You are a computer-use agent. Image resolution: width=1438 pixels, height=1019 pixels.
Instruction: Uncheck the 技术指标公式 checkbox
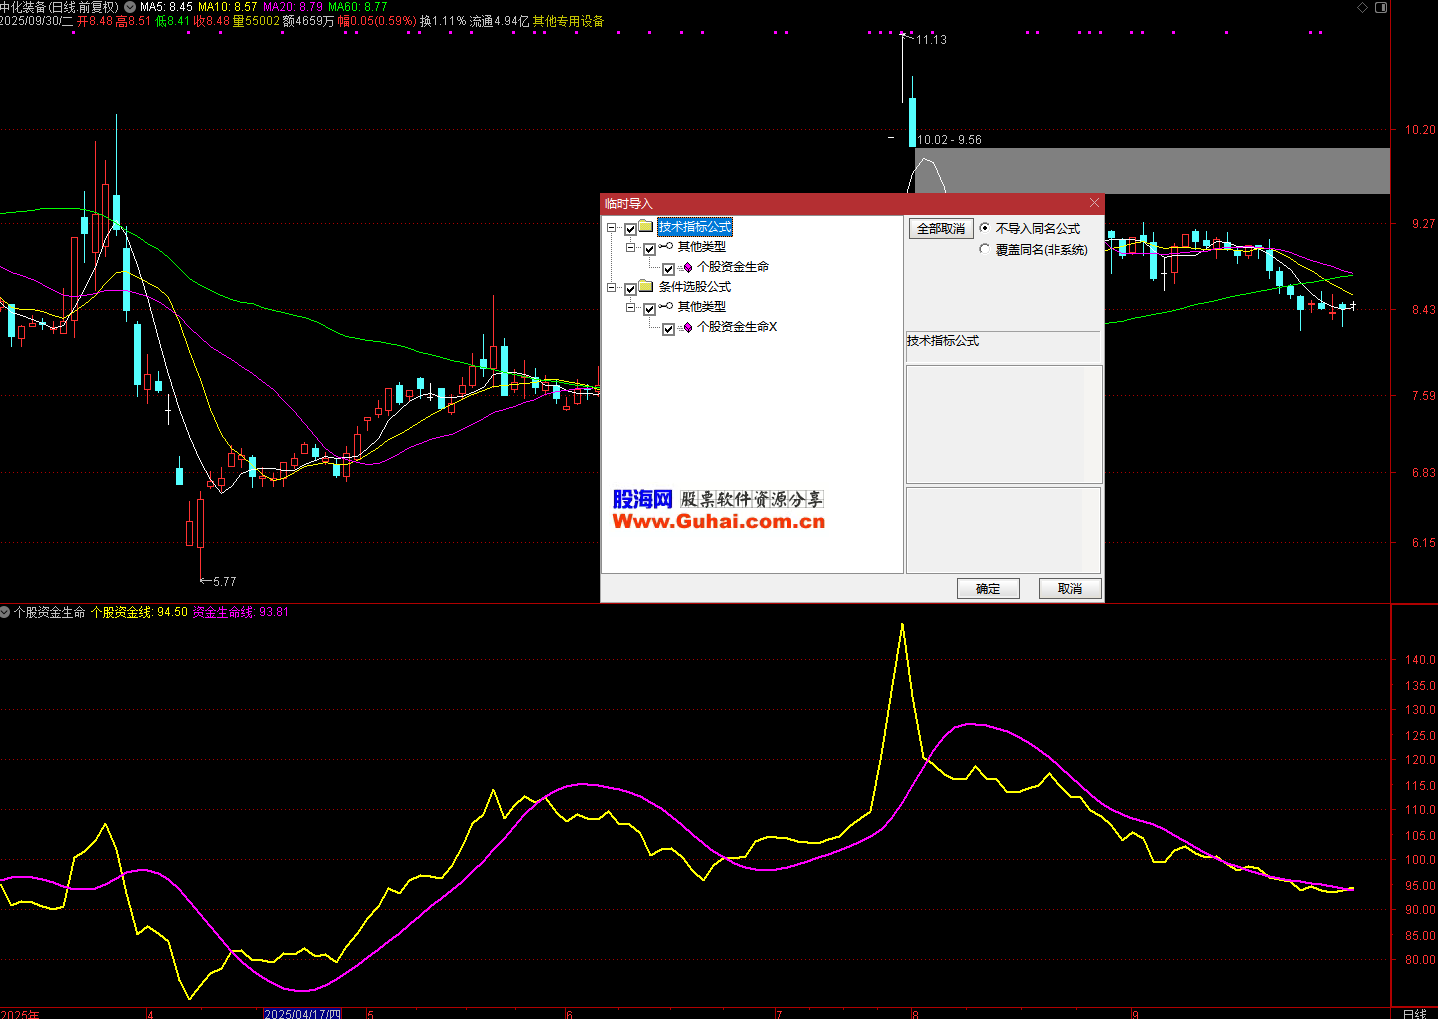coord(630,229)
